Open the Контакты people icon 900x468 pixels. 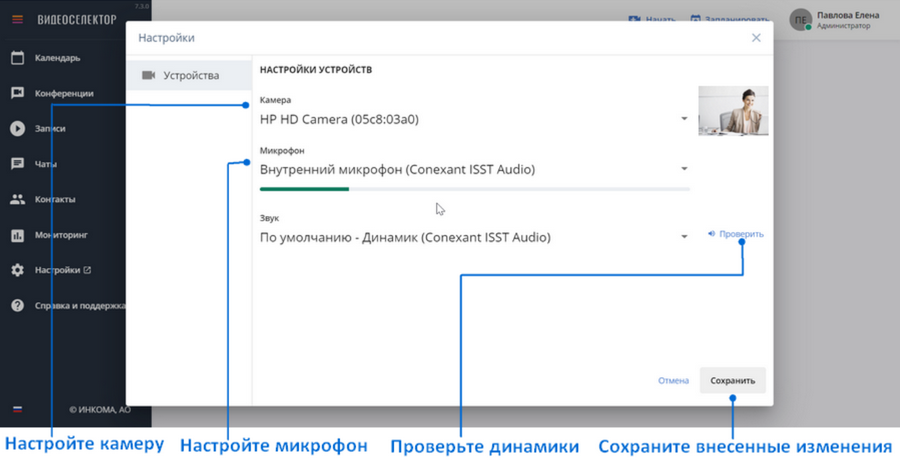click(17, 199)
